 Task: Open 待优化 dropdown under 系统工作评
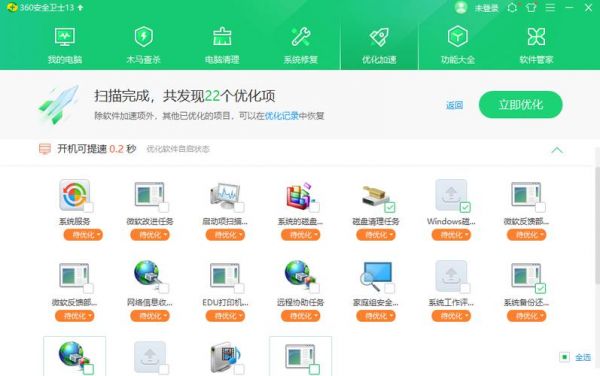451,316
